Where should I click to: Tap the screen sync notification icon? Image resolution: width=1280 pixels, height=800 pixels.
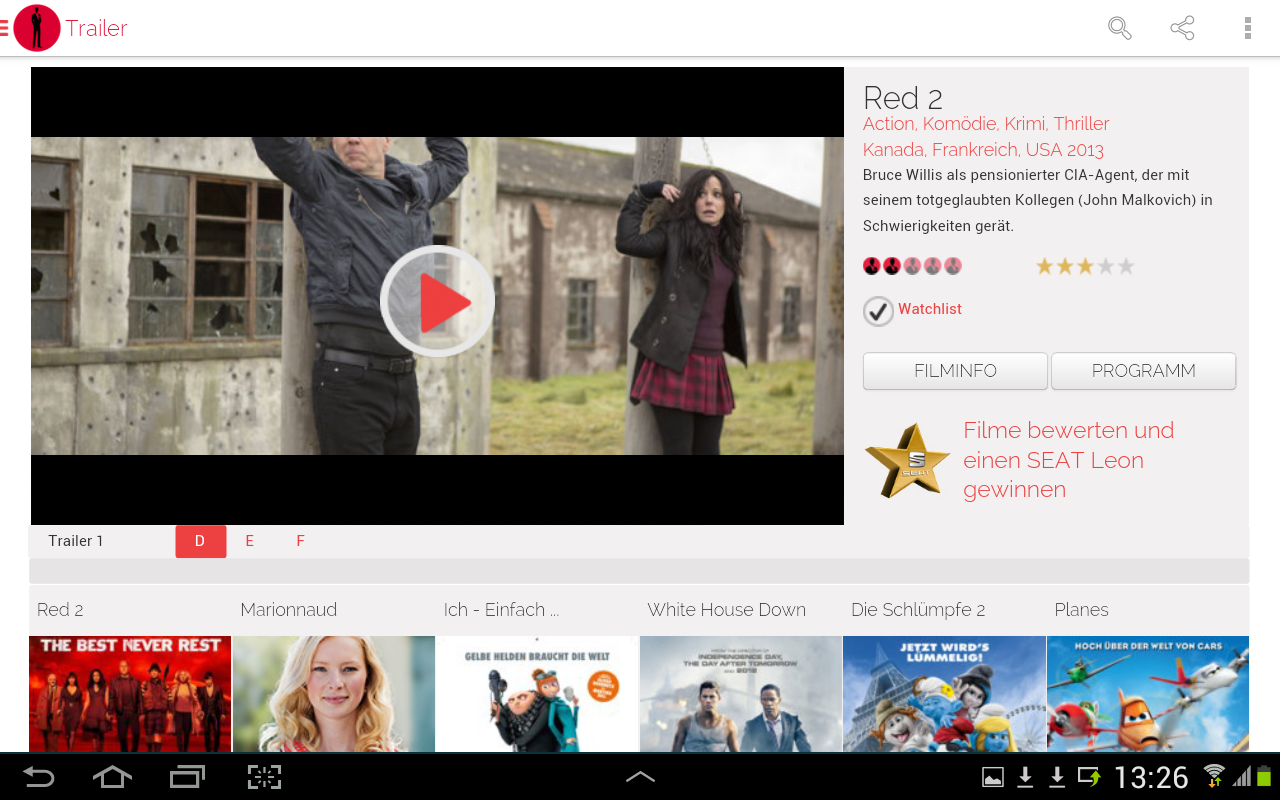pos(1088,777)
